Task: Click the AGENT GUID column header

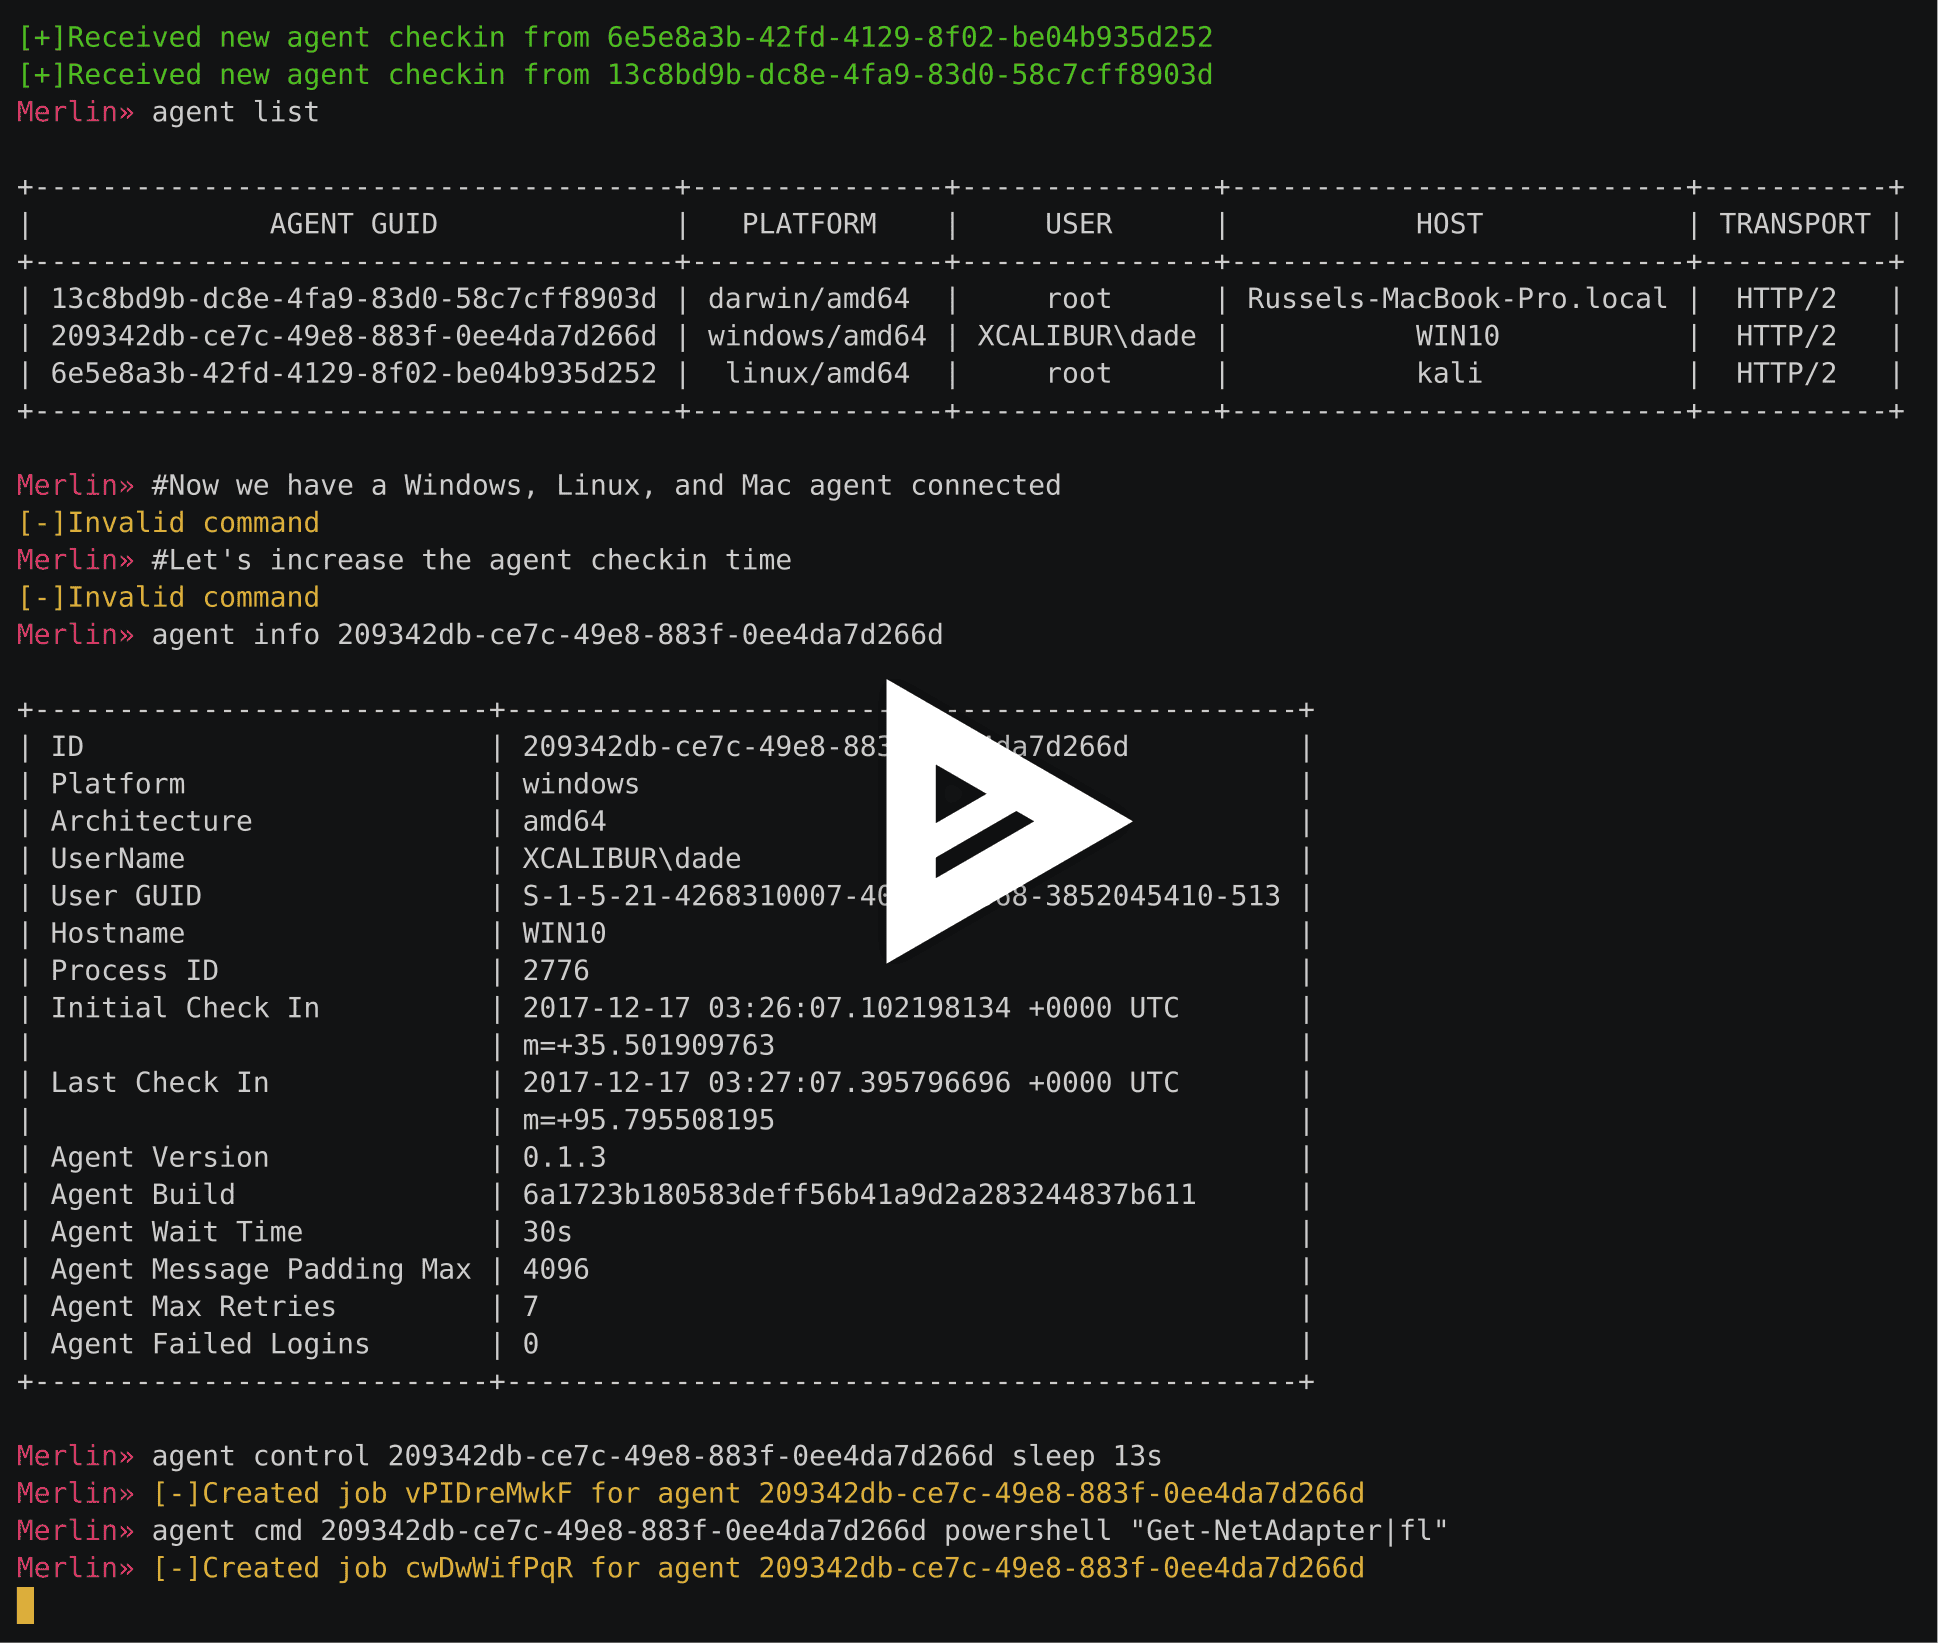Action: point(353,224)
